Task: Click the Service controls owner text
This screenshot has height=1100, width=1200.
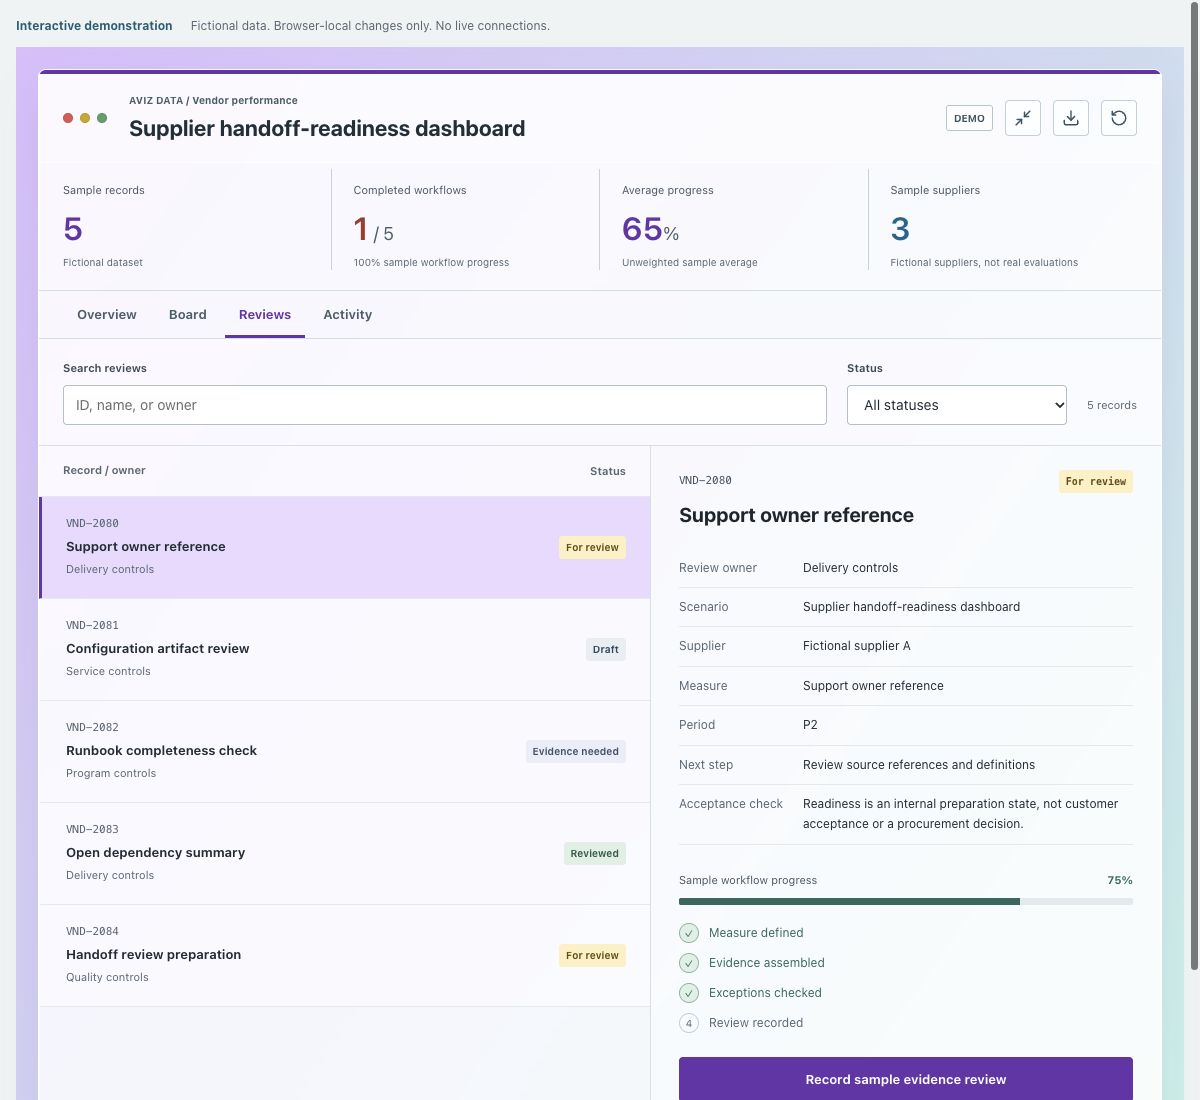Action: click(108, 671)
